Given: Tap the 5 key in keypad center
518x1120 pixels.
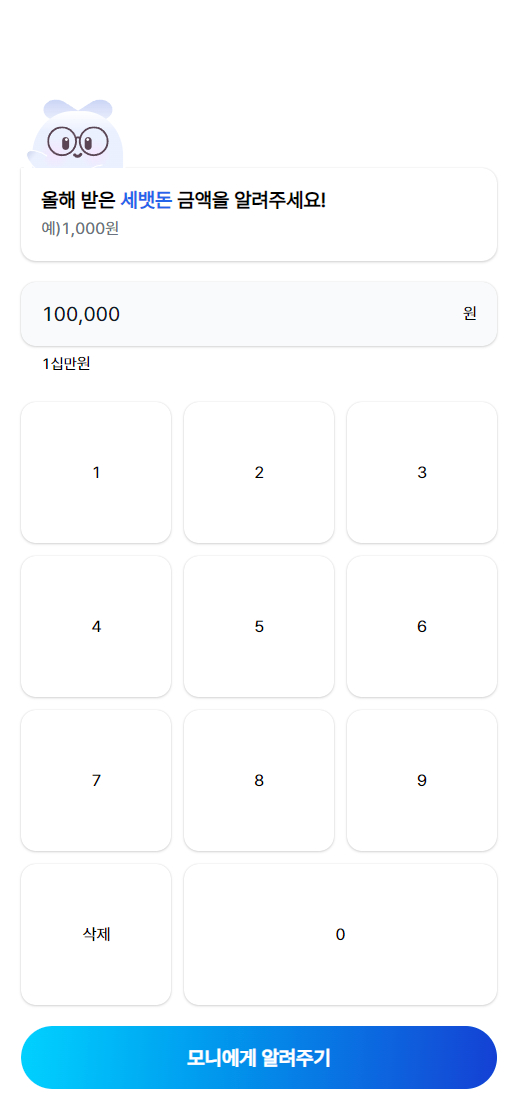Looking at the screenshot, I should (x=259, y=626).
